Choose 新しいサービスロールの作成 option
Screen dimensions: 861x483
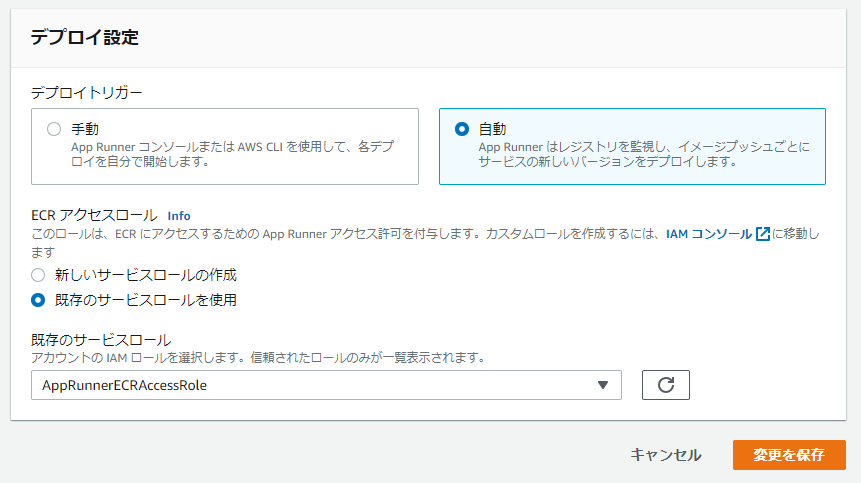click(38, 274)
